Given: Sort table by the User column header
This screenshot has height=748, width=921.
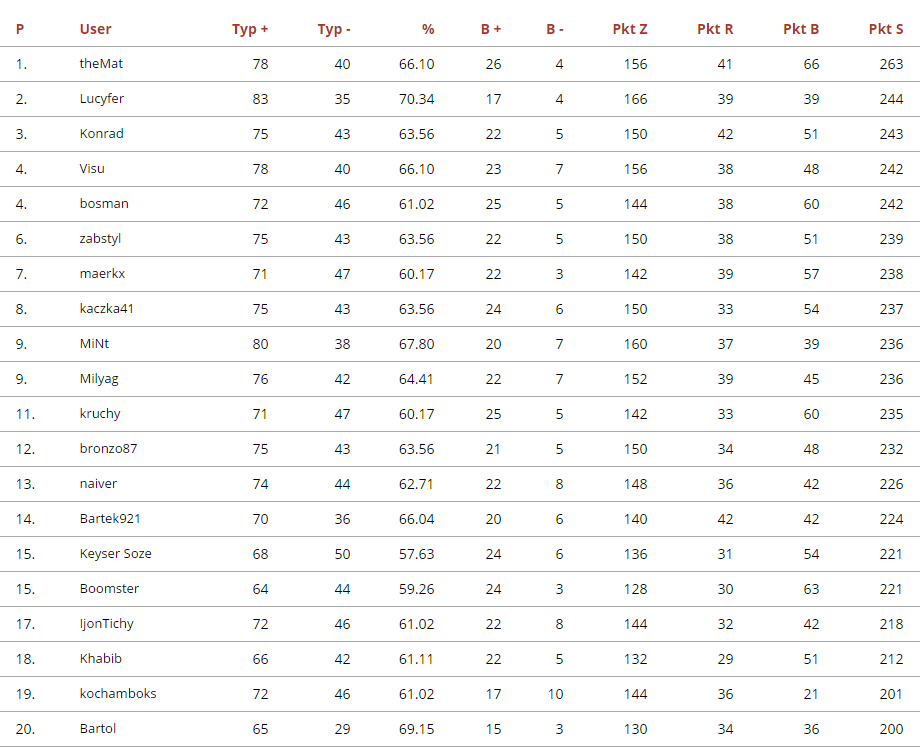Looking at the screenshot, I should tap(96, 29).
